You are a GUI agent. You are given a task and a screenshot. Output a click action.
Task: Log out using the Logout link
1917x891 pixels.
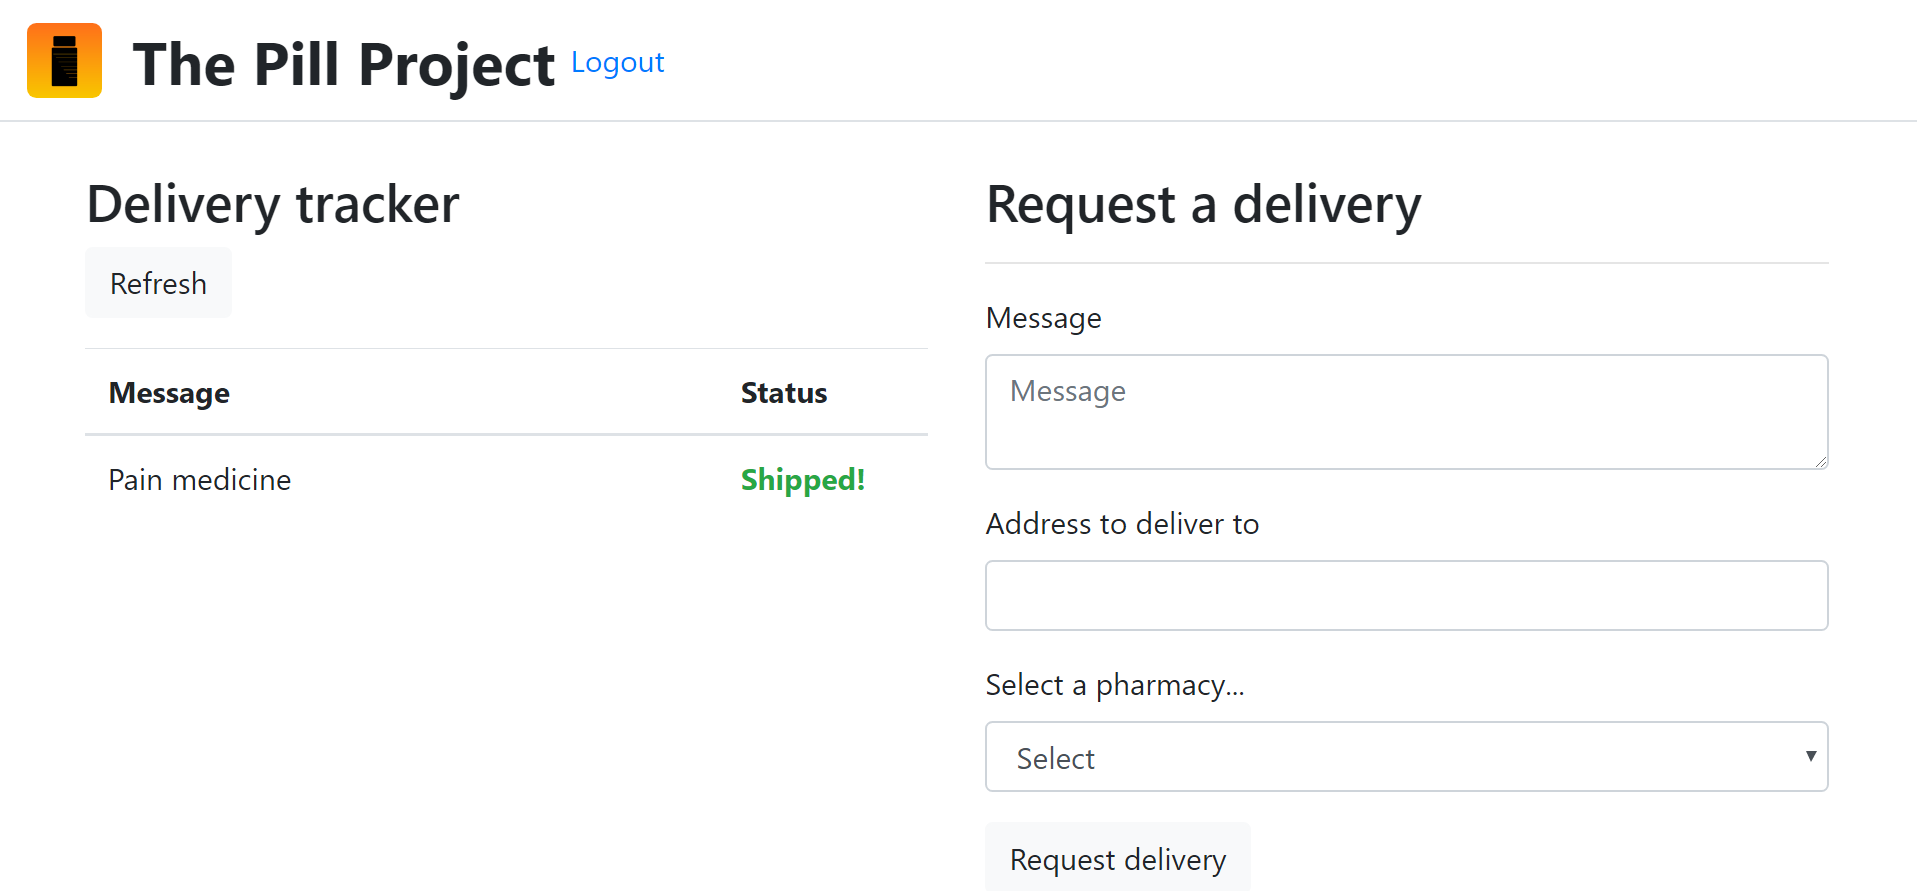coord(617,63)
